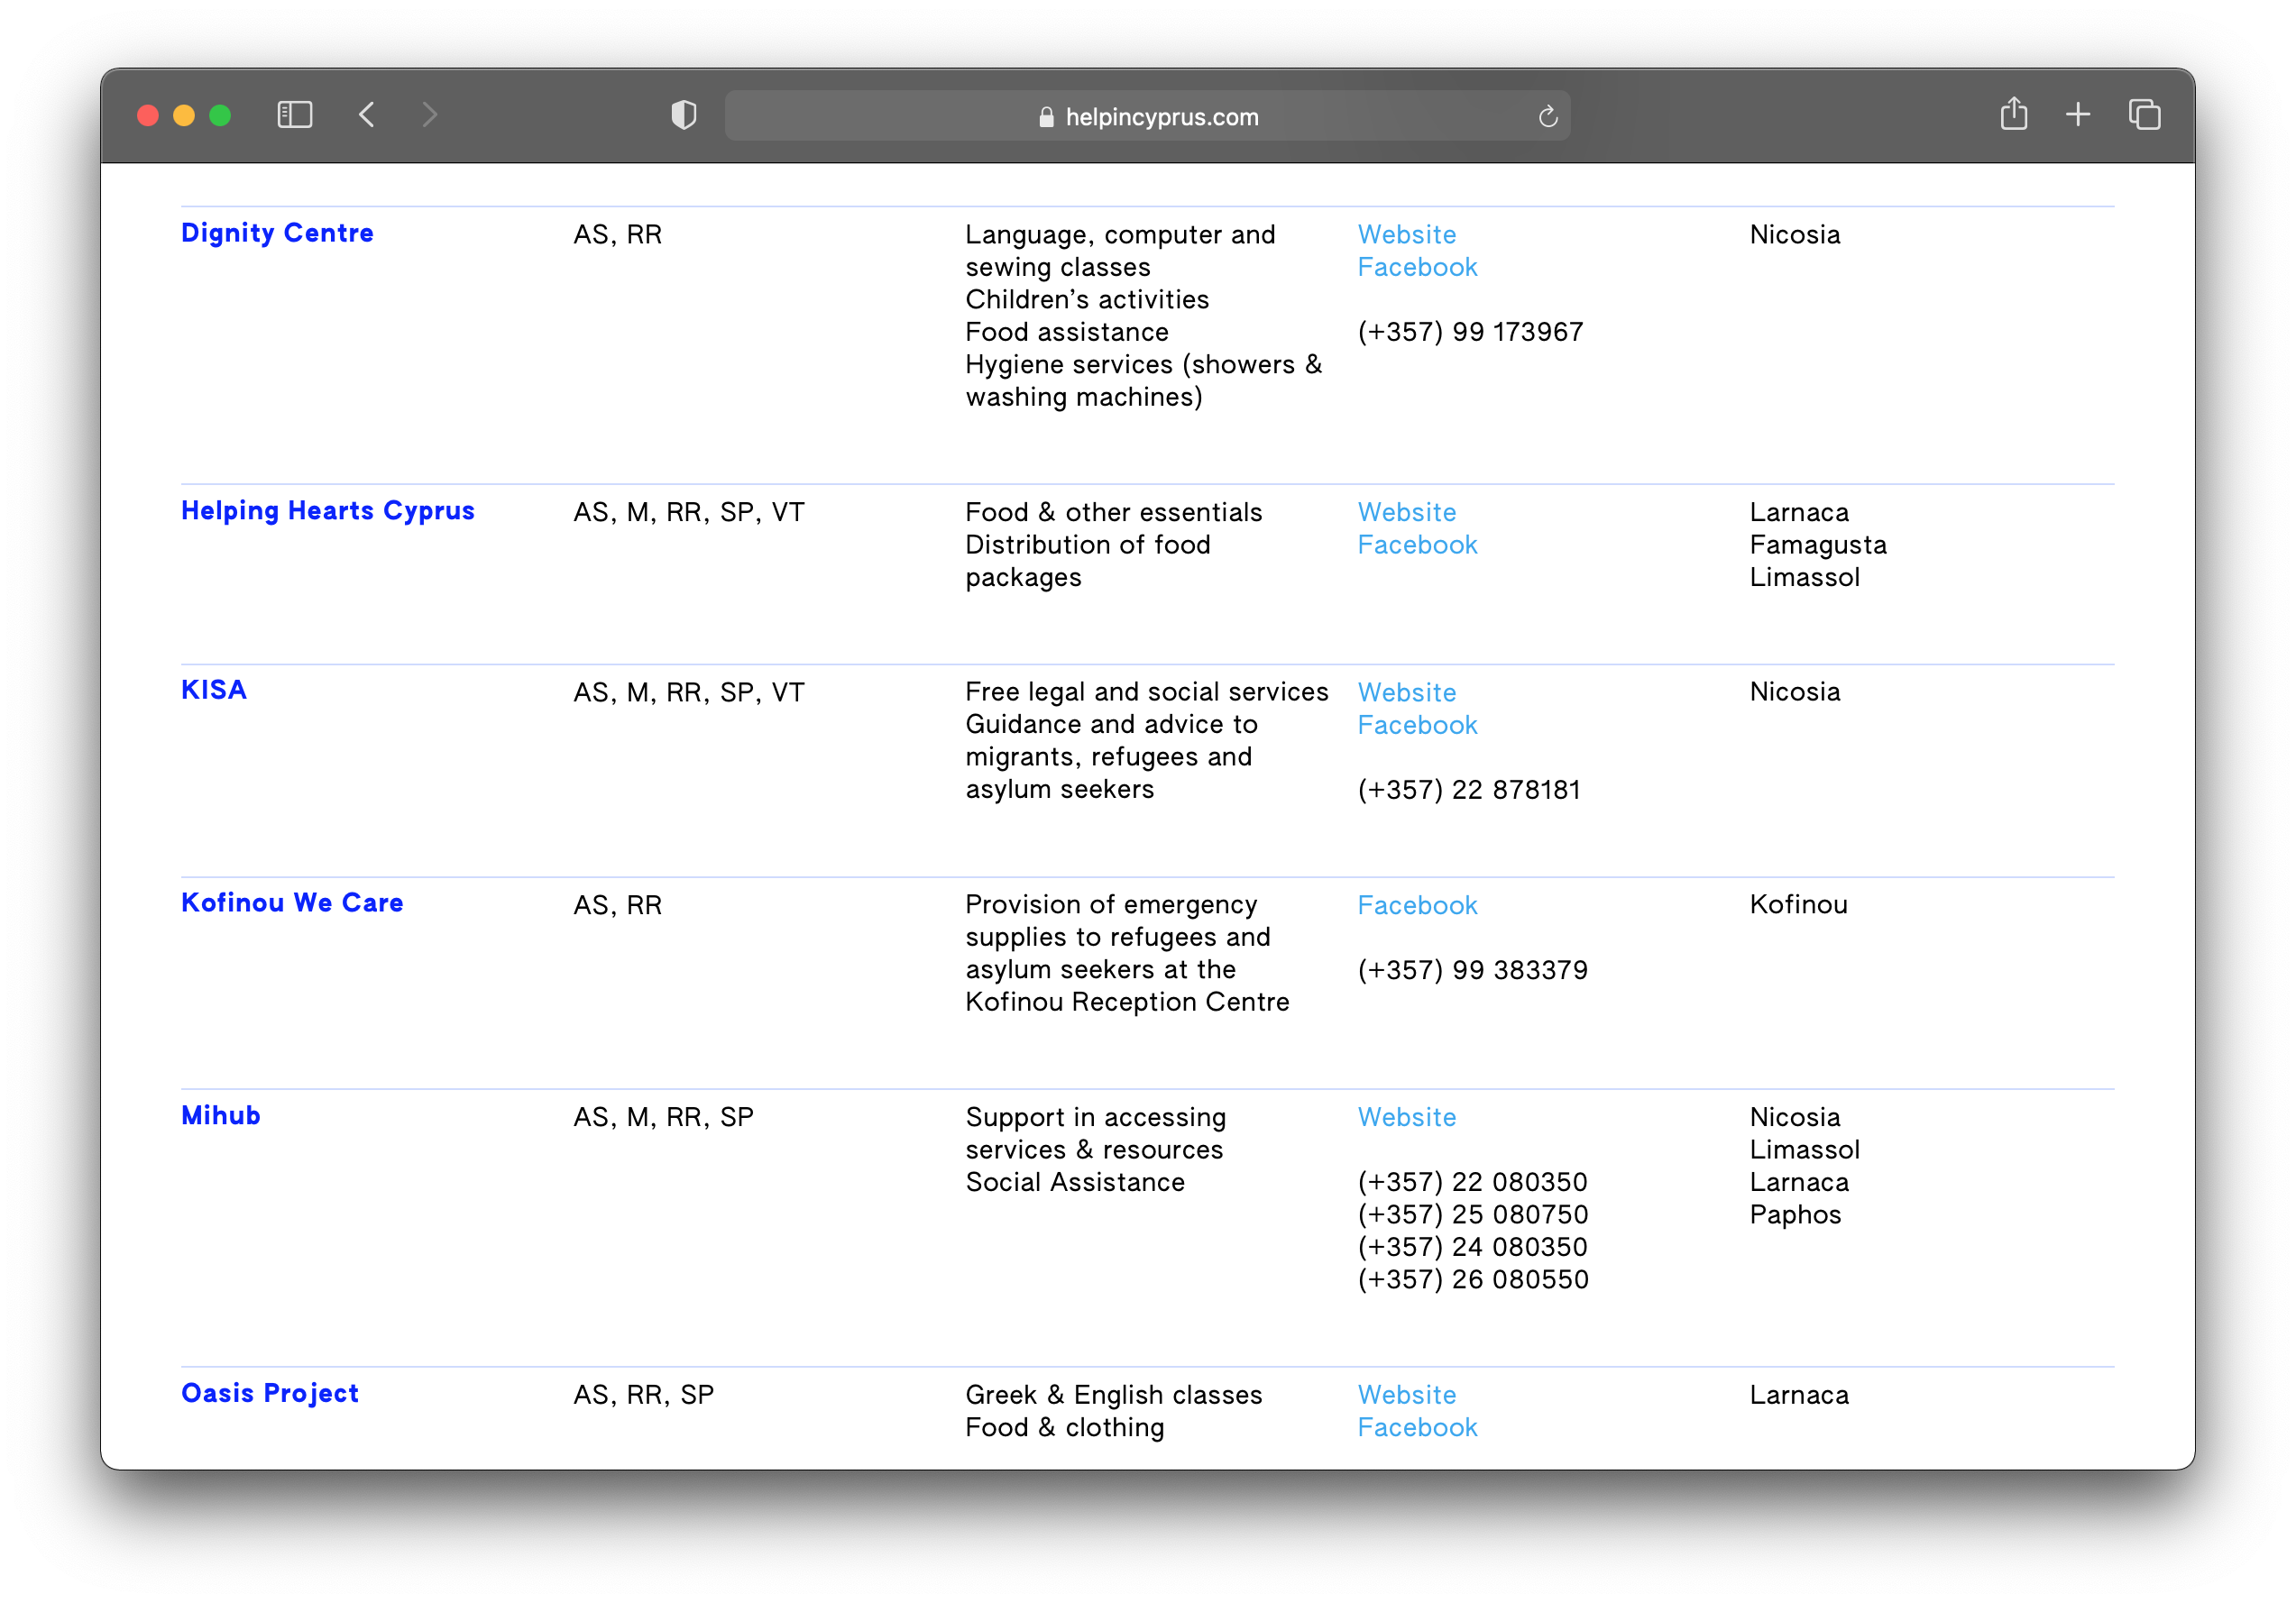Viewport: 2296px width, 1603px height.
Task: Open the privacy shield report
Action: (x=683, y=115)
